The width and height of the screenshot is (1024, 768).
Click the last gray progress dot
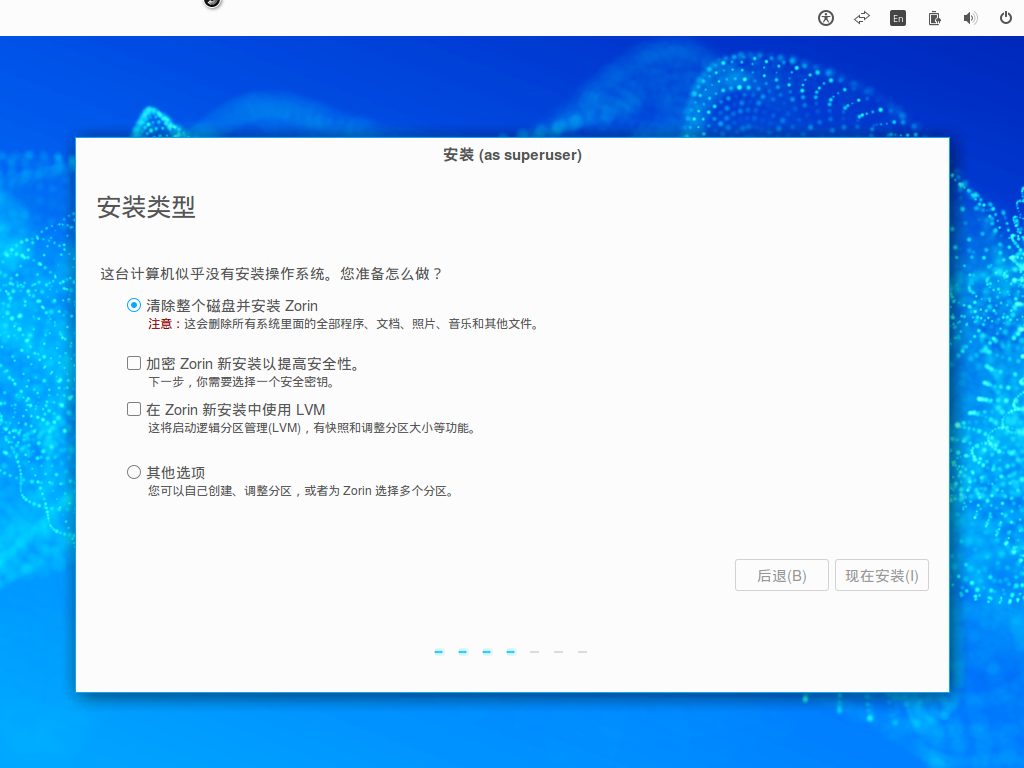coord(582,651)
